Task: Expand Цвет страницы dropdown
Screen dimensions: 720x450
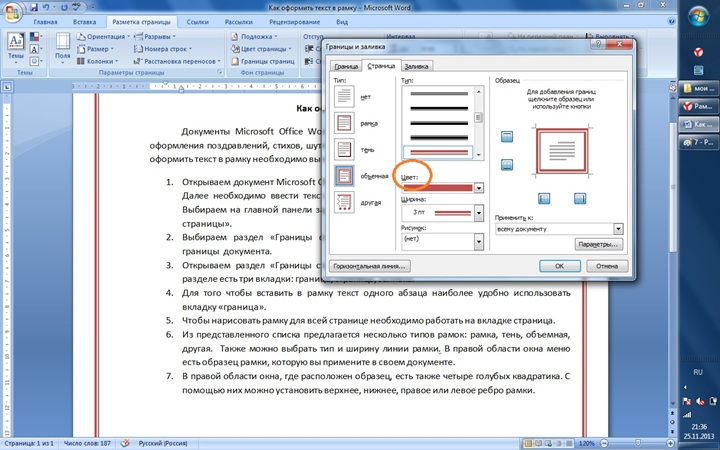Action: (261, 49)
